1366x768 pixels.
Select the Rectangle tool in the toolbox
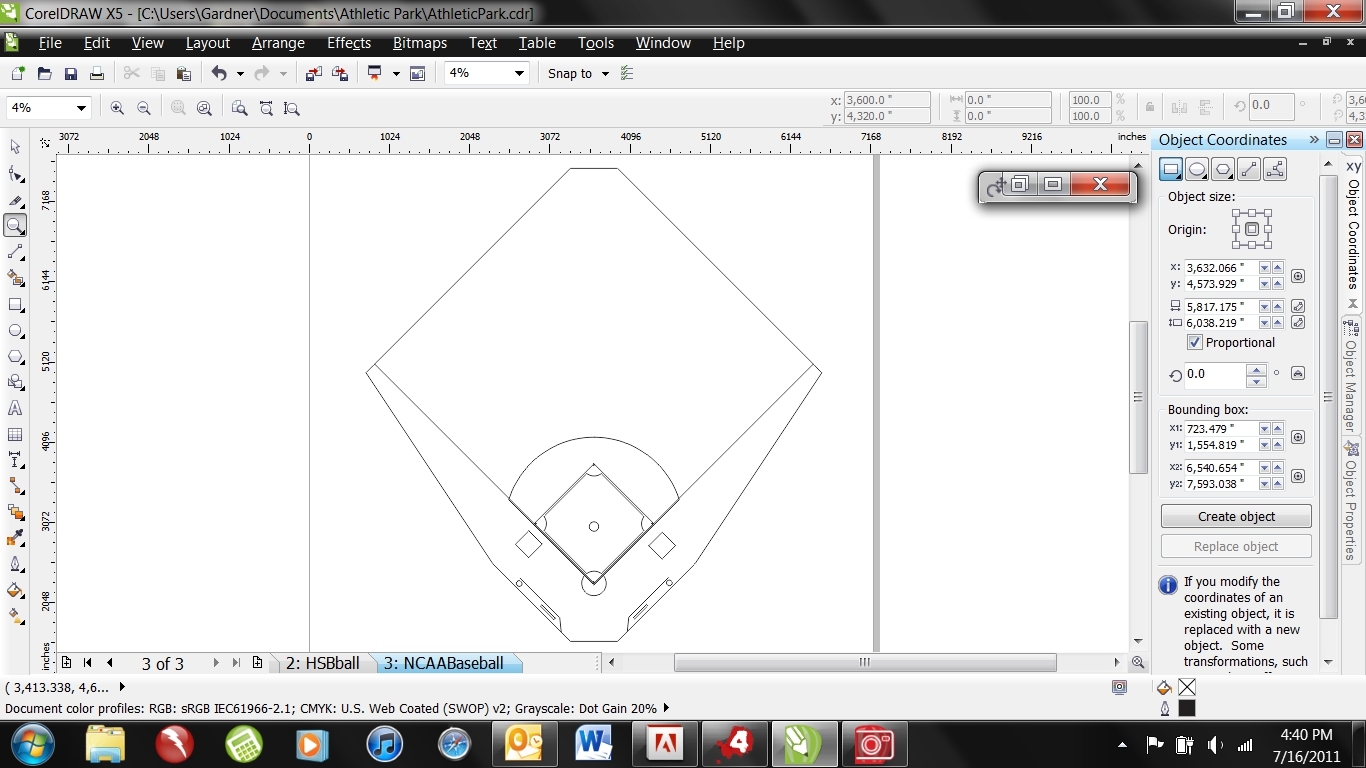[x=15, y=305]
